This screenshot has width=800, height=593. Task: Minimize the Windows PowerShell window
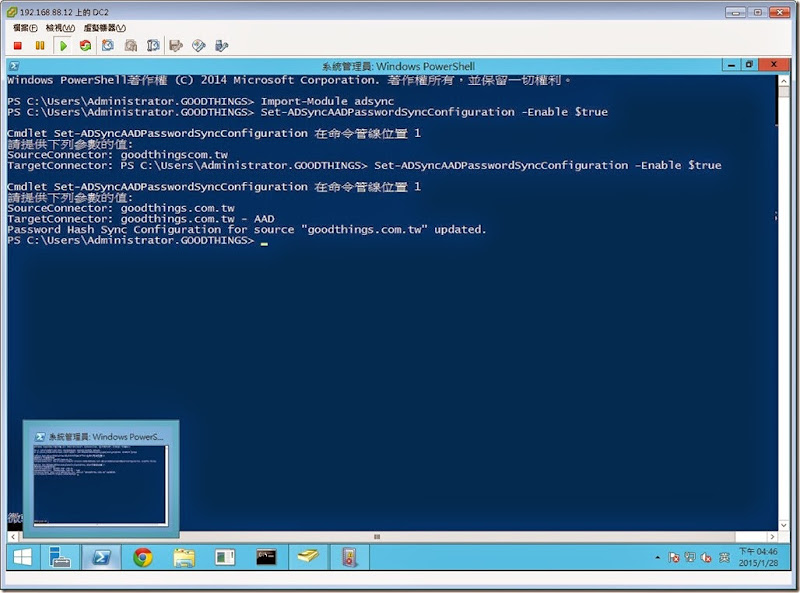(x=731, y=65)
